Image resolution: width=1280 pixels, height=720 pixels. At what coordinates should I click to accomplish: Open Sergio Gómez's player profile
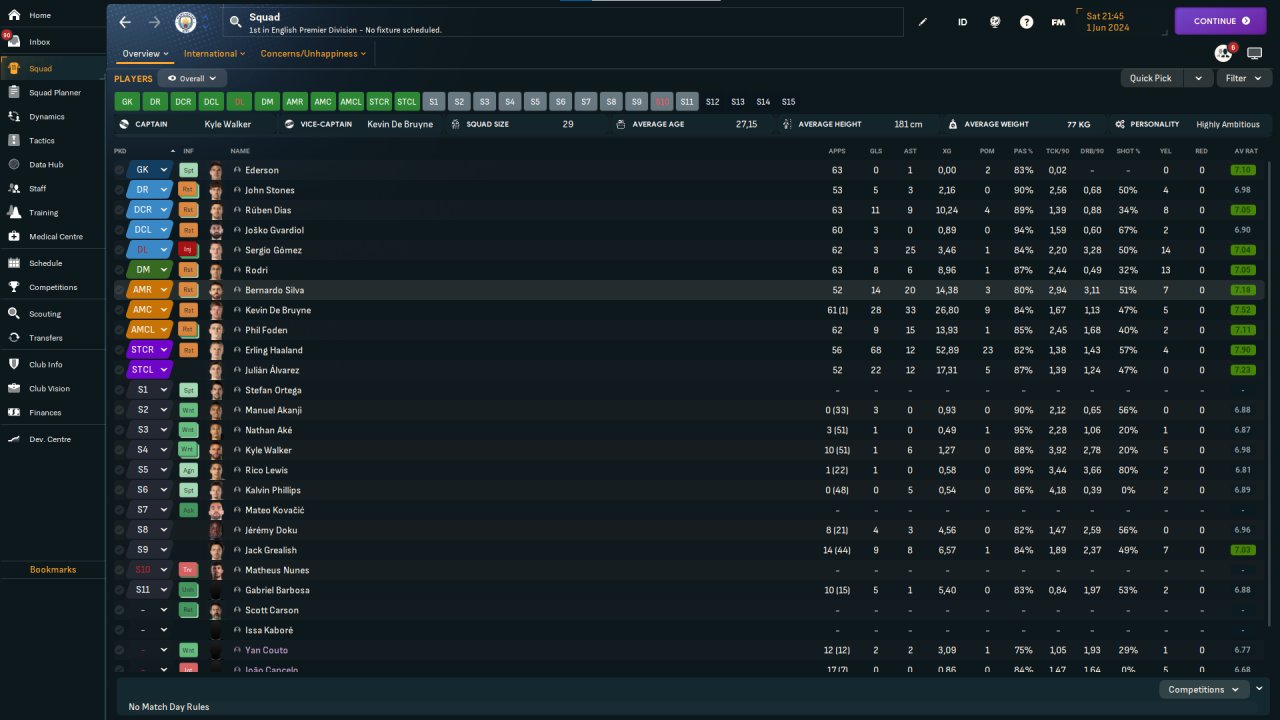coord(273,250)
